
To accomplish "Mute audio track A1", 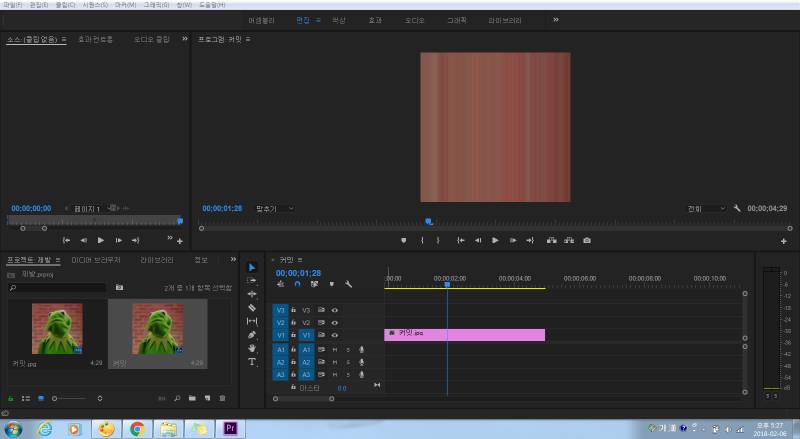I will click(335, 350).
